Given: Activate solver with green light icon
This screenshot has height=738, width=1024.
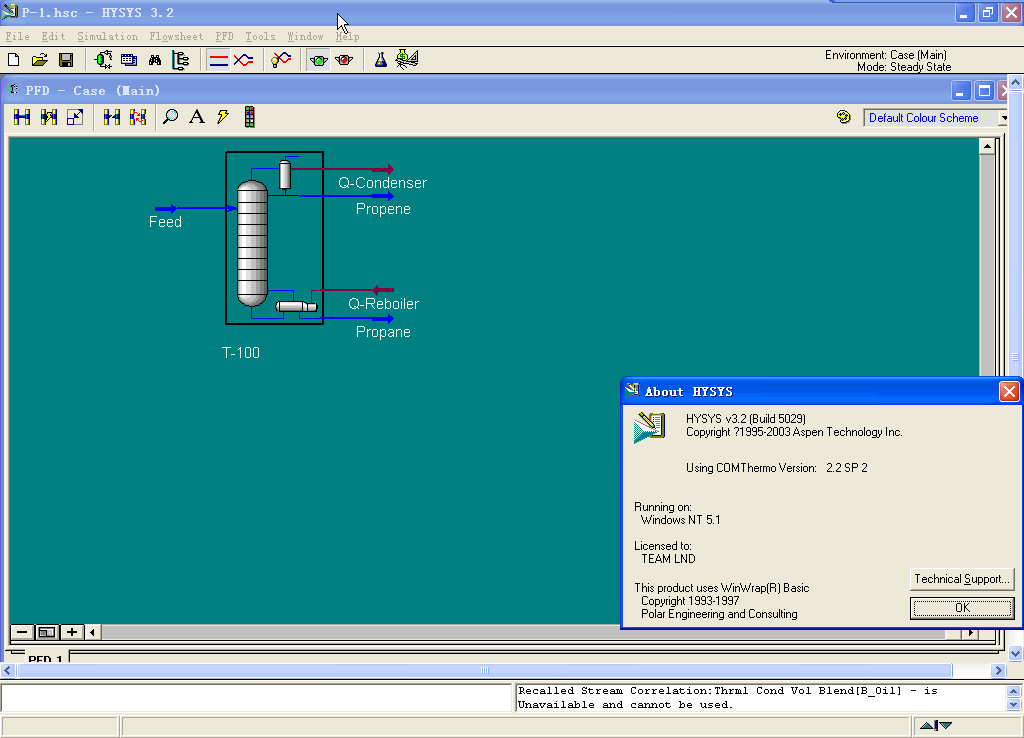Looking at the screenshot, I should pos(319,60).
